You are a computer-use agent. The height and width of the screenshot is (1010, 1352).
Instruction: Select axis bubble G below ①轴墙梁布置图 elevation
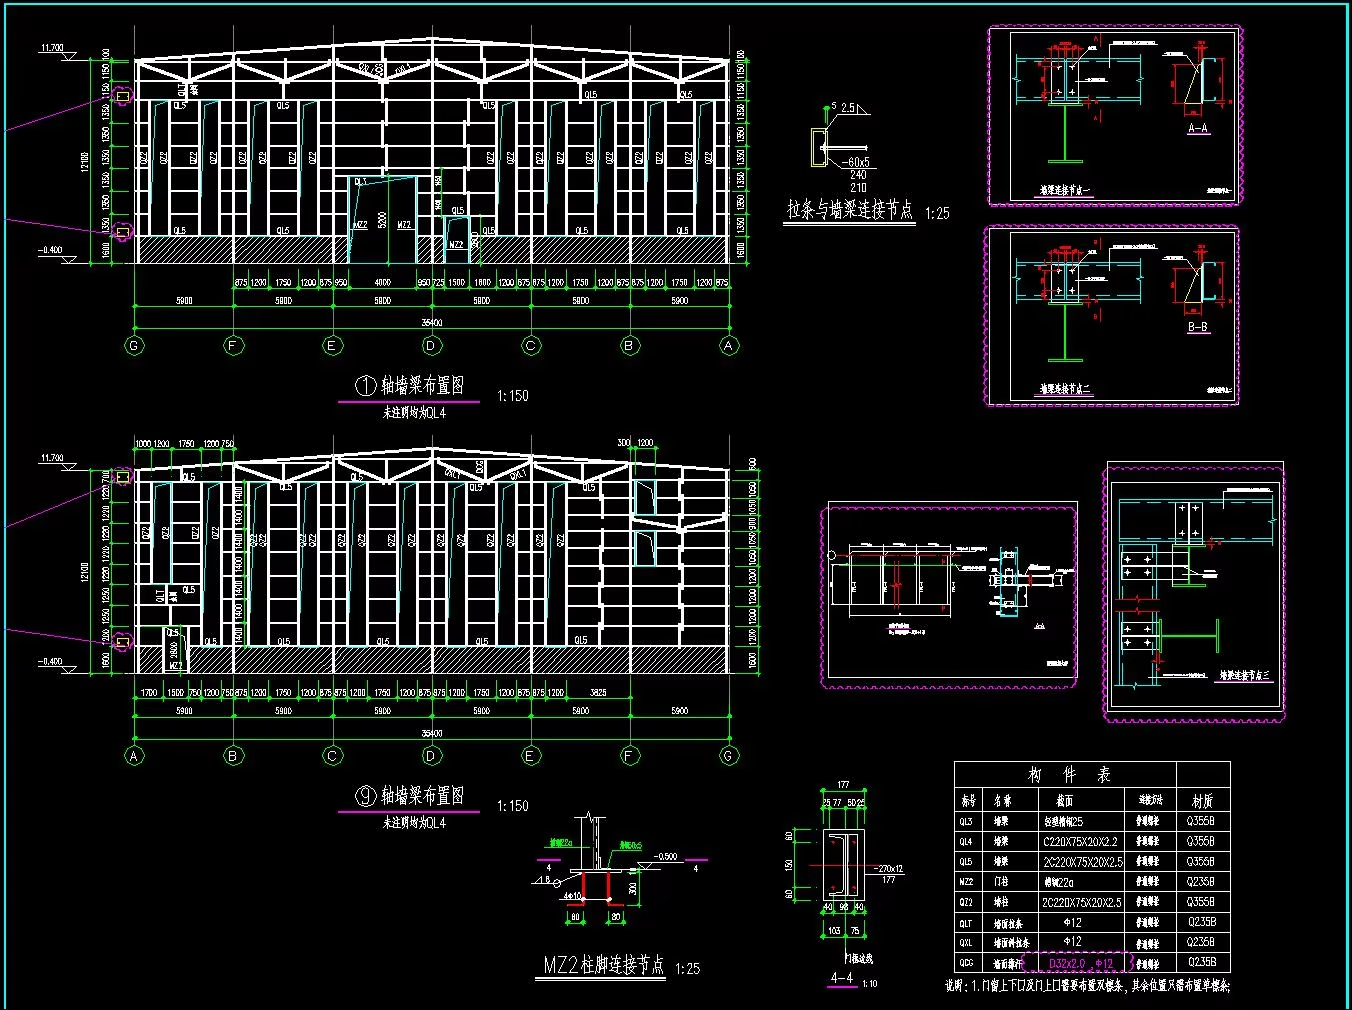(134, 346)
